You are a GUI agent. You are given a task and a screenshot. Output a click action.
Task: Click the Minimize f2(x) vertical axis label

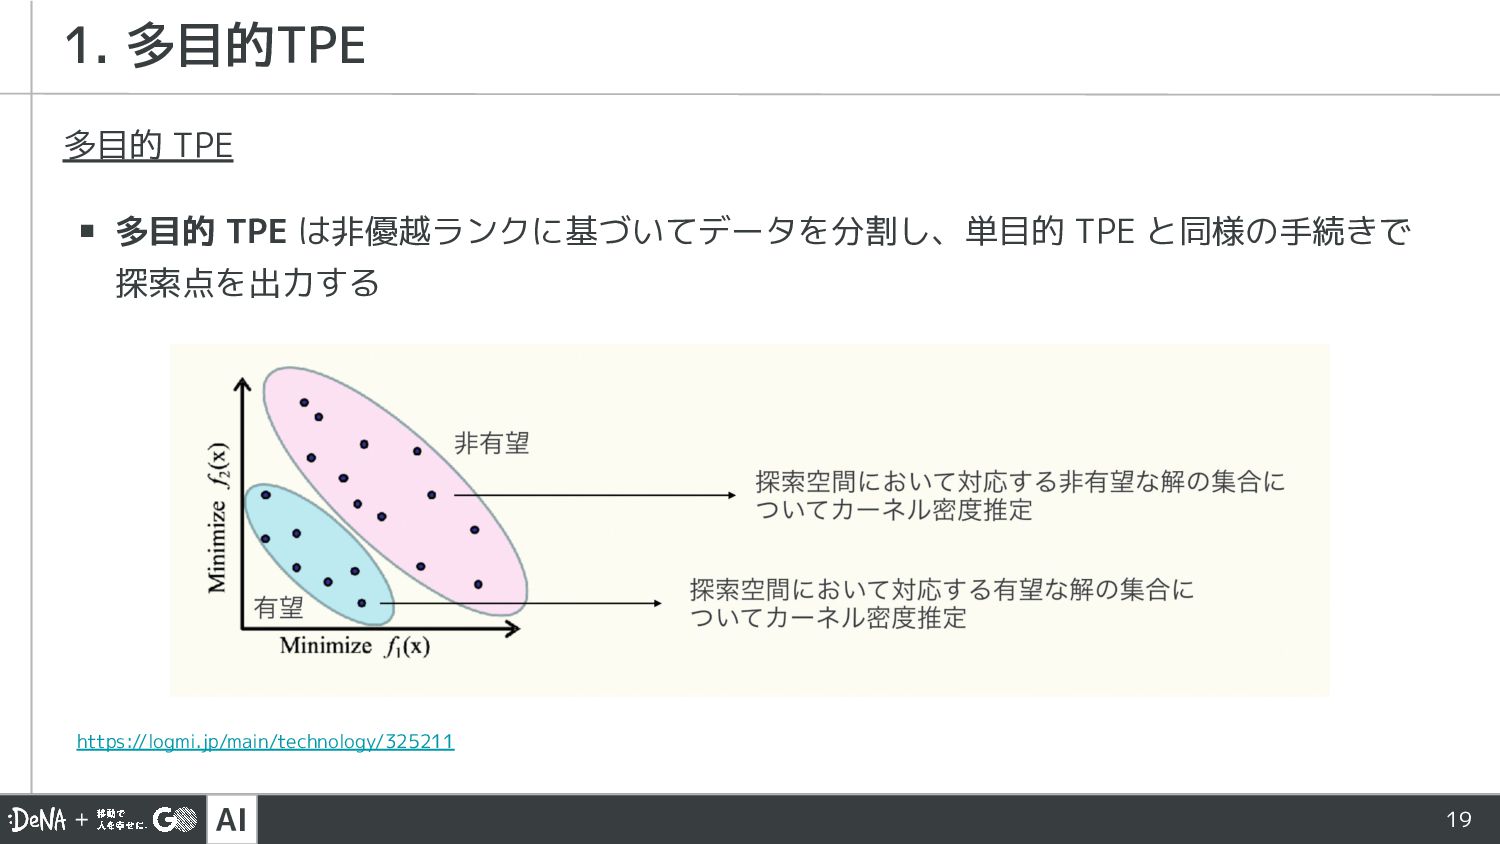(x=217, y=517)
